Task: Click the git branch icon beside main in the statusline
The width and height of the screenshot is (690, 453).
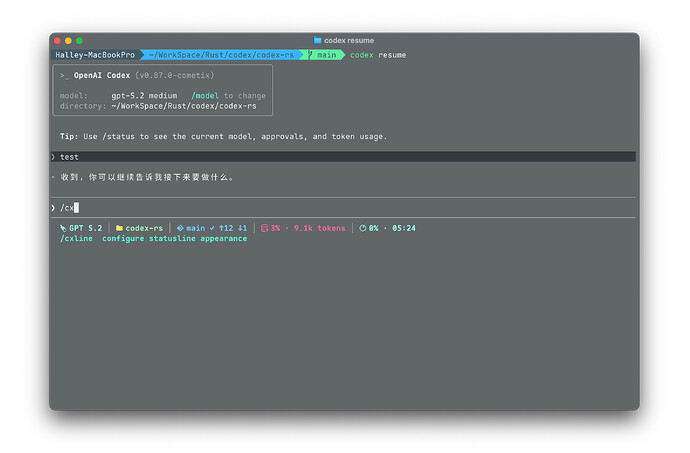Action: click(x=180, y=228)
